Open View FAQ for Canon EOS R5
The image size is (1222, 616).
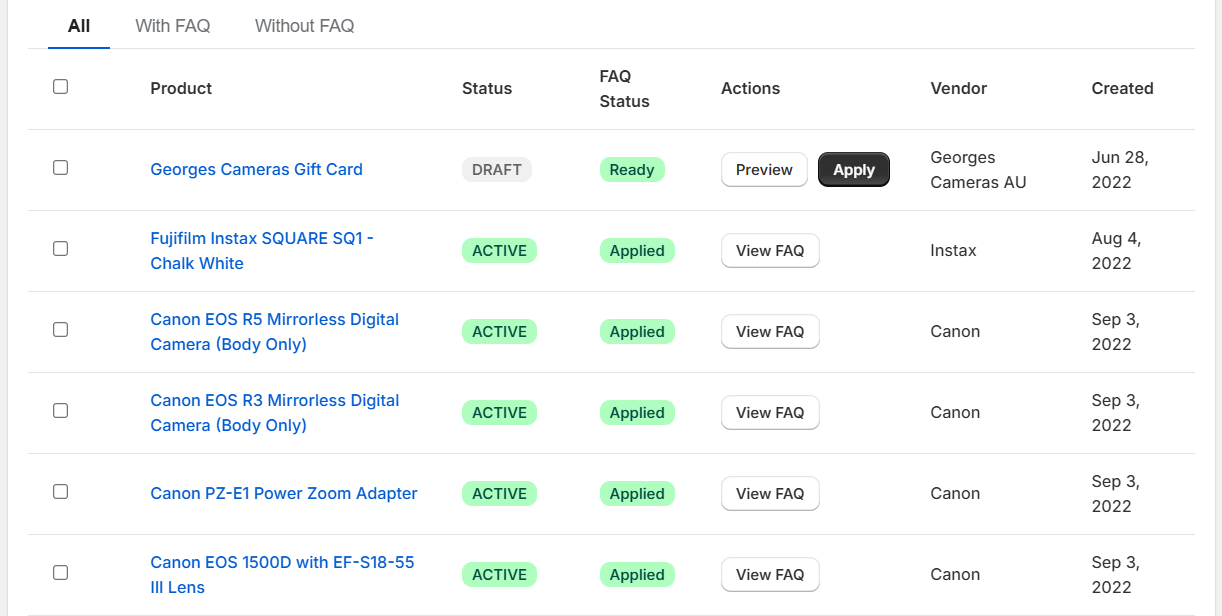click(770, 332)
